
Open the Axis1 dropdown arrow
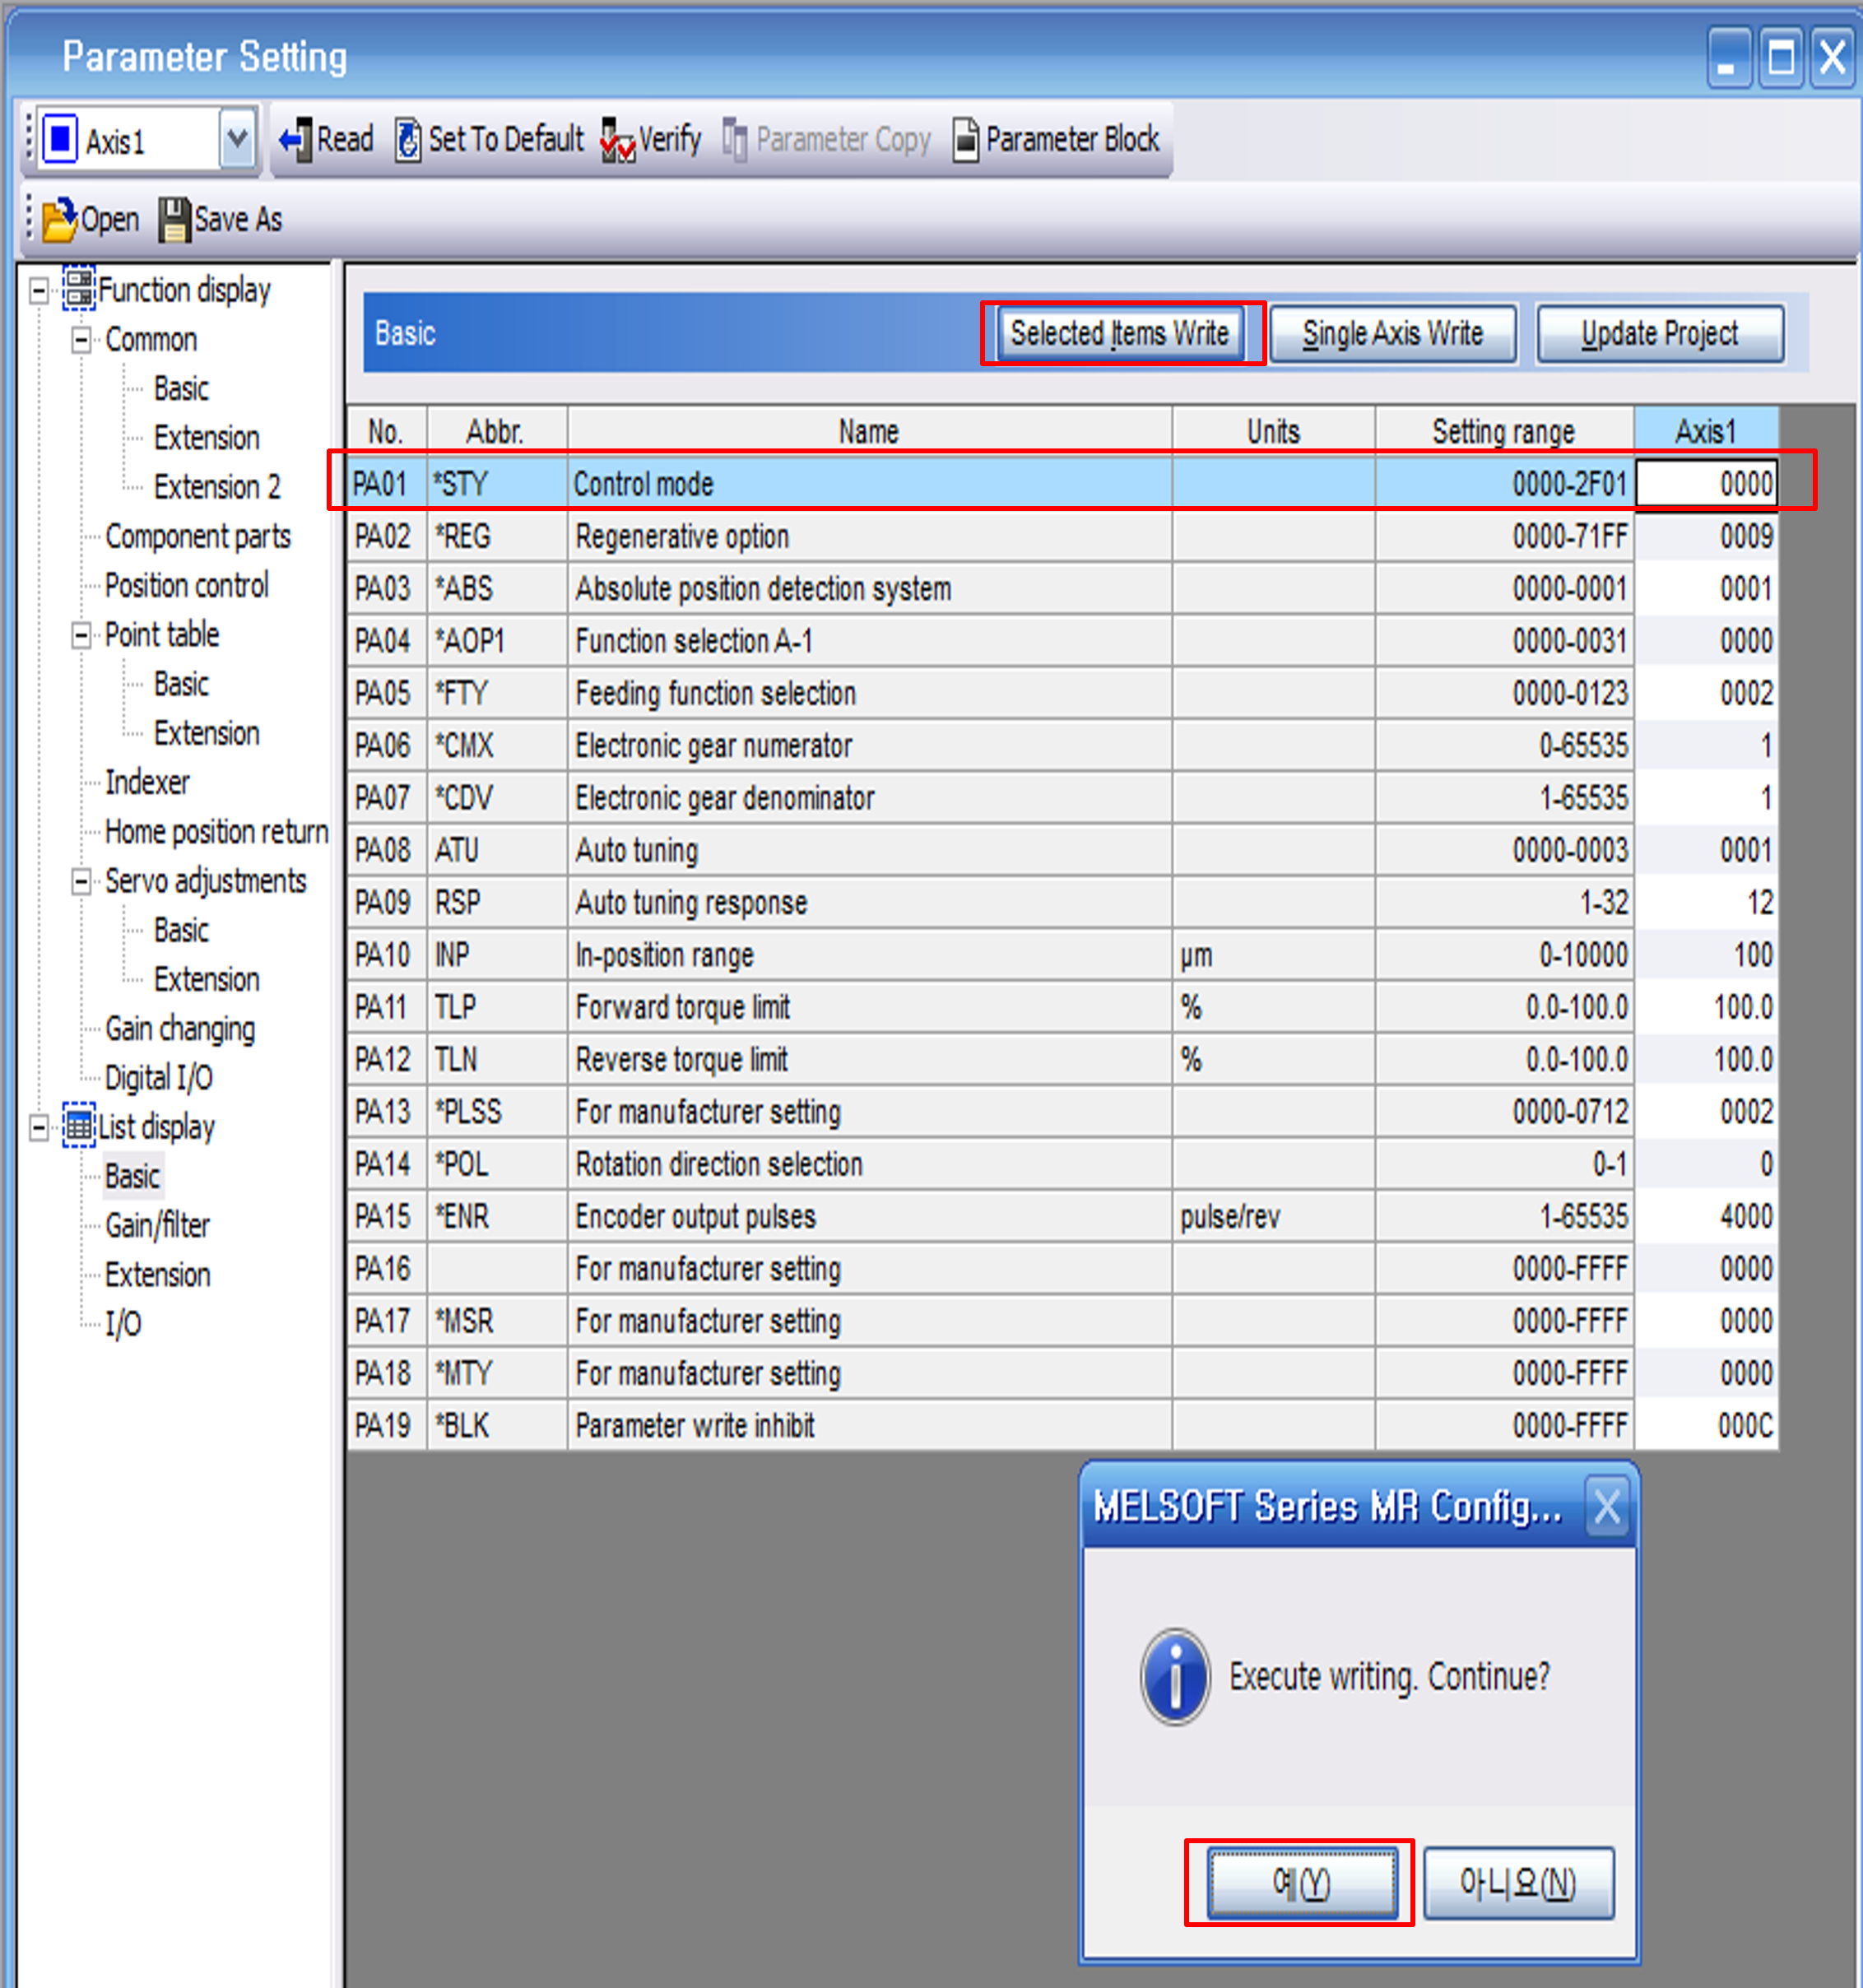click(x=238, y=139)
